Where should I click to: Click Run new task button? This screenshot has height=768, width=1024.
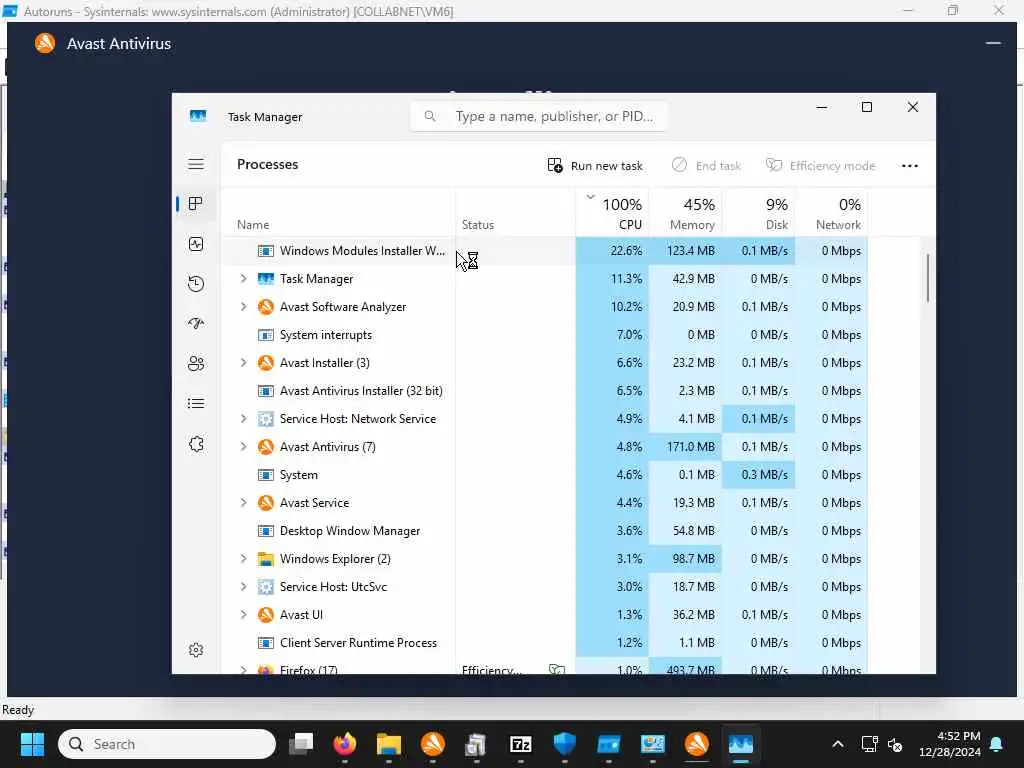tap(595, 166)
